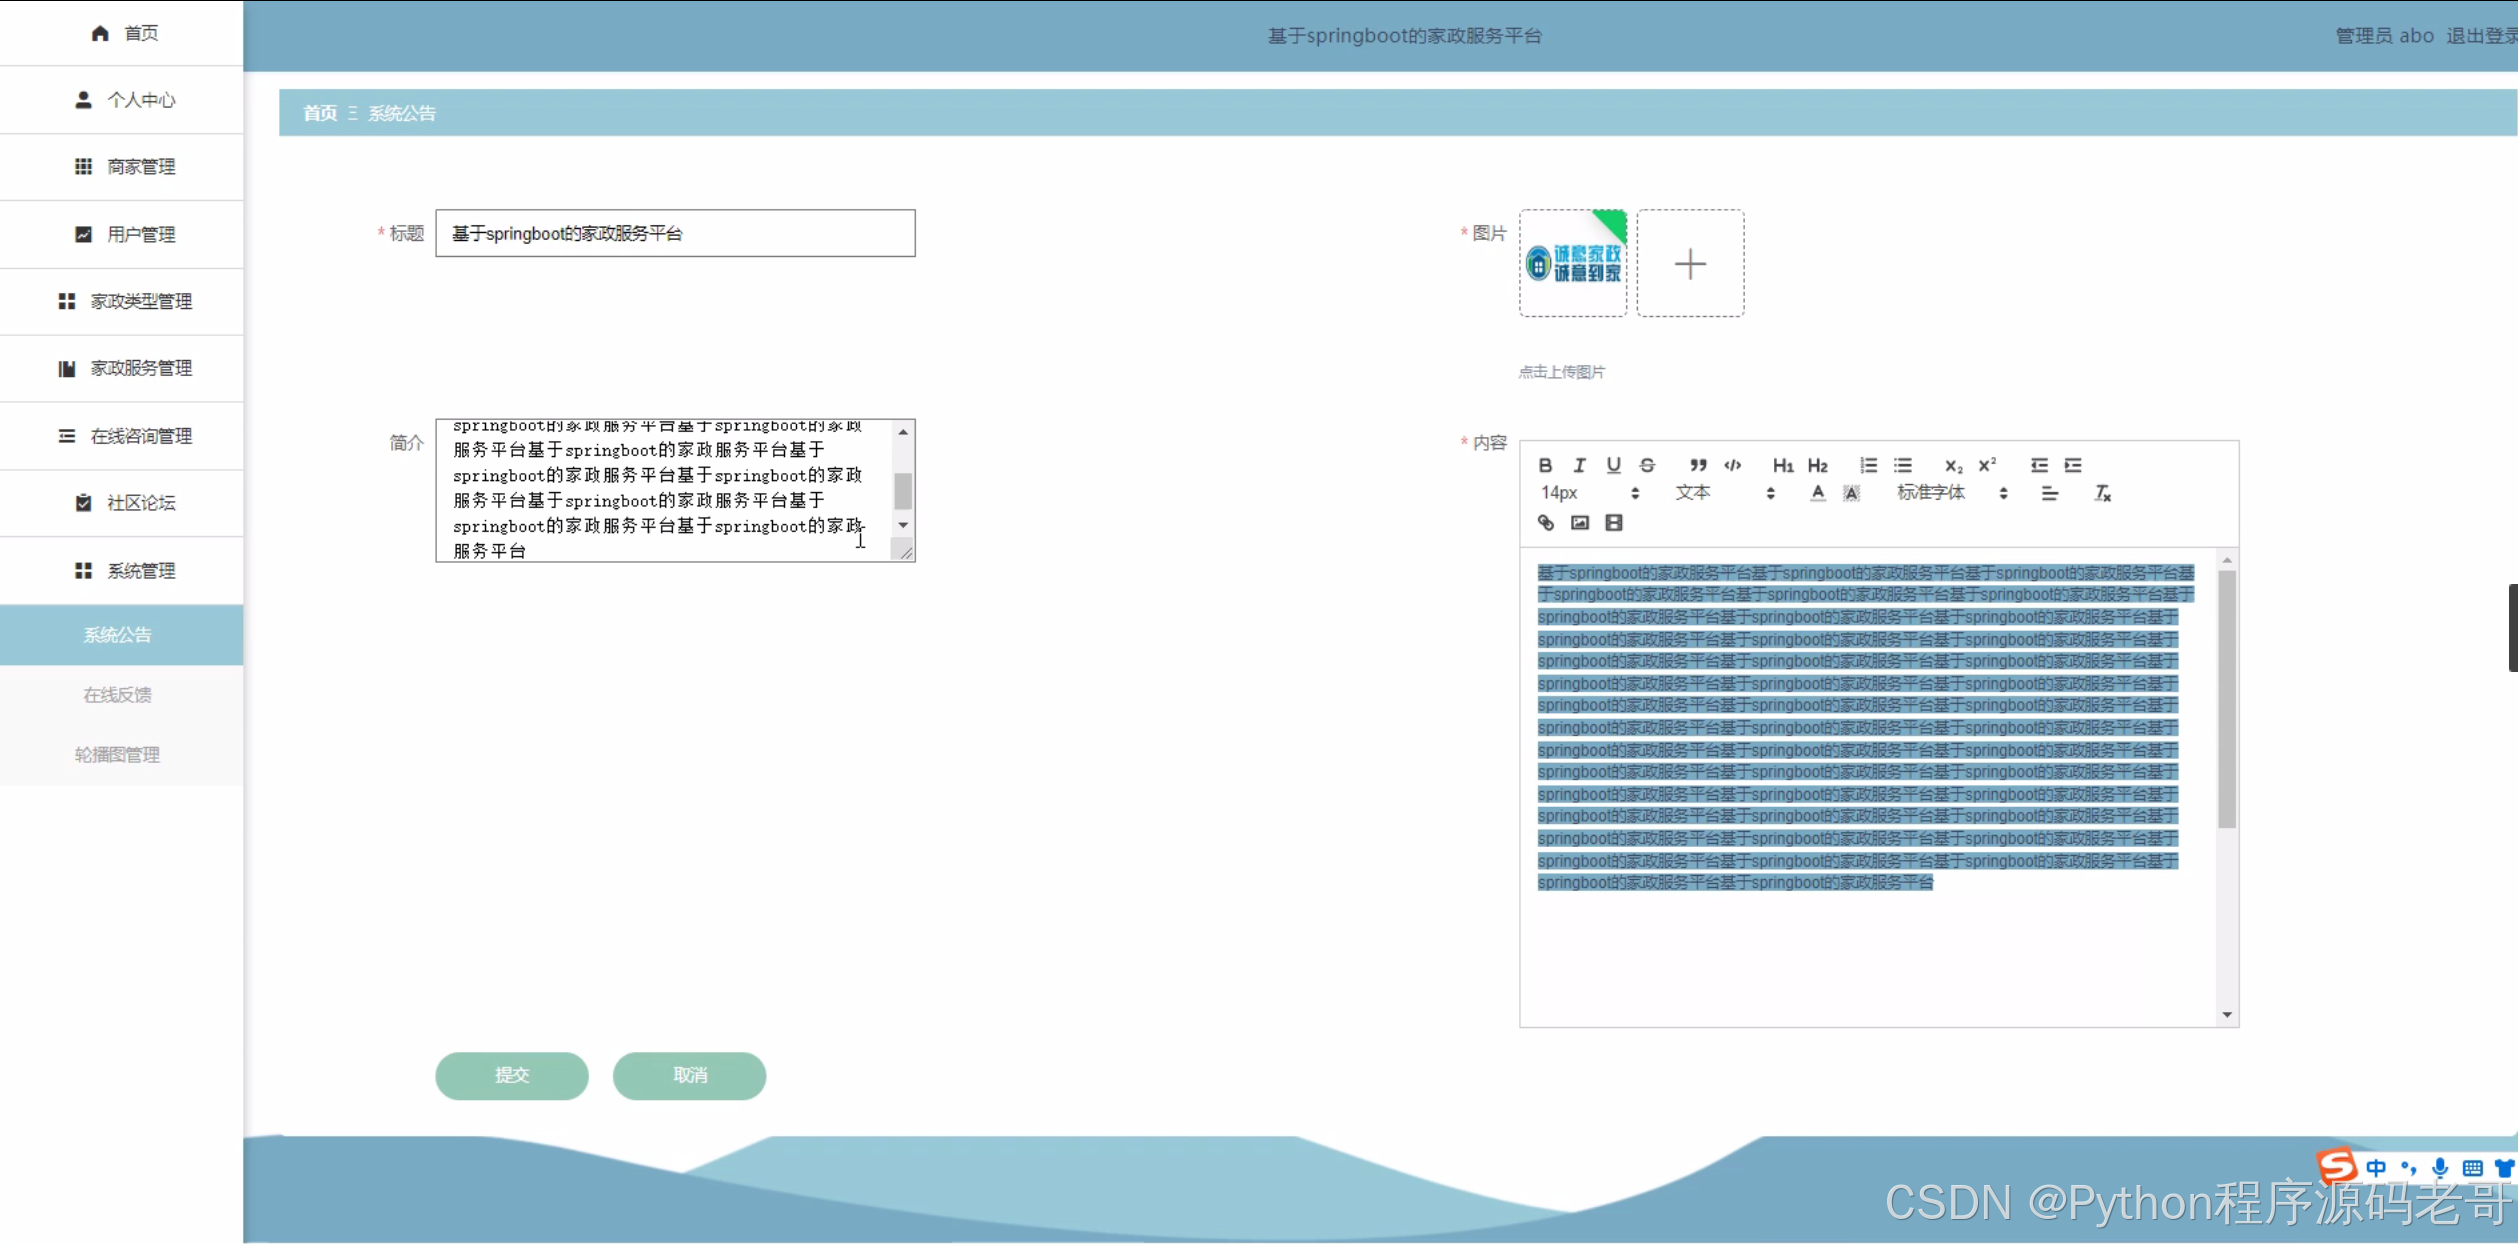2518x1244 pixels.
Task: Apply ordered list formatting
Action: [1868, 465]
